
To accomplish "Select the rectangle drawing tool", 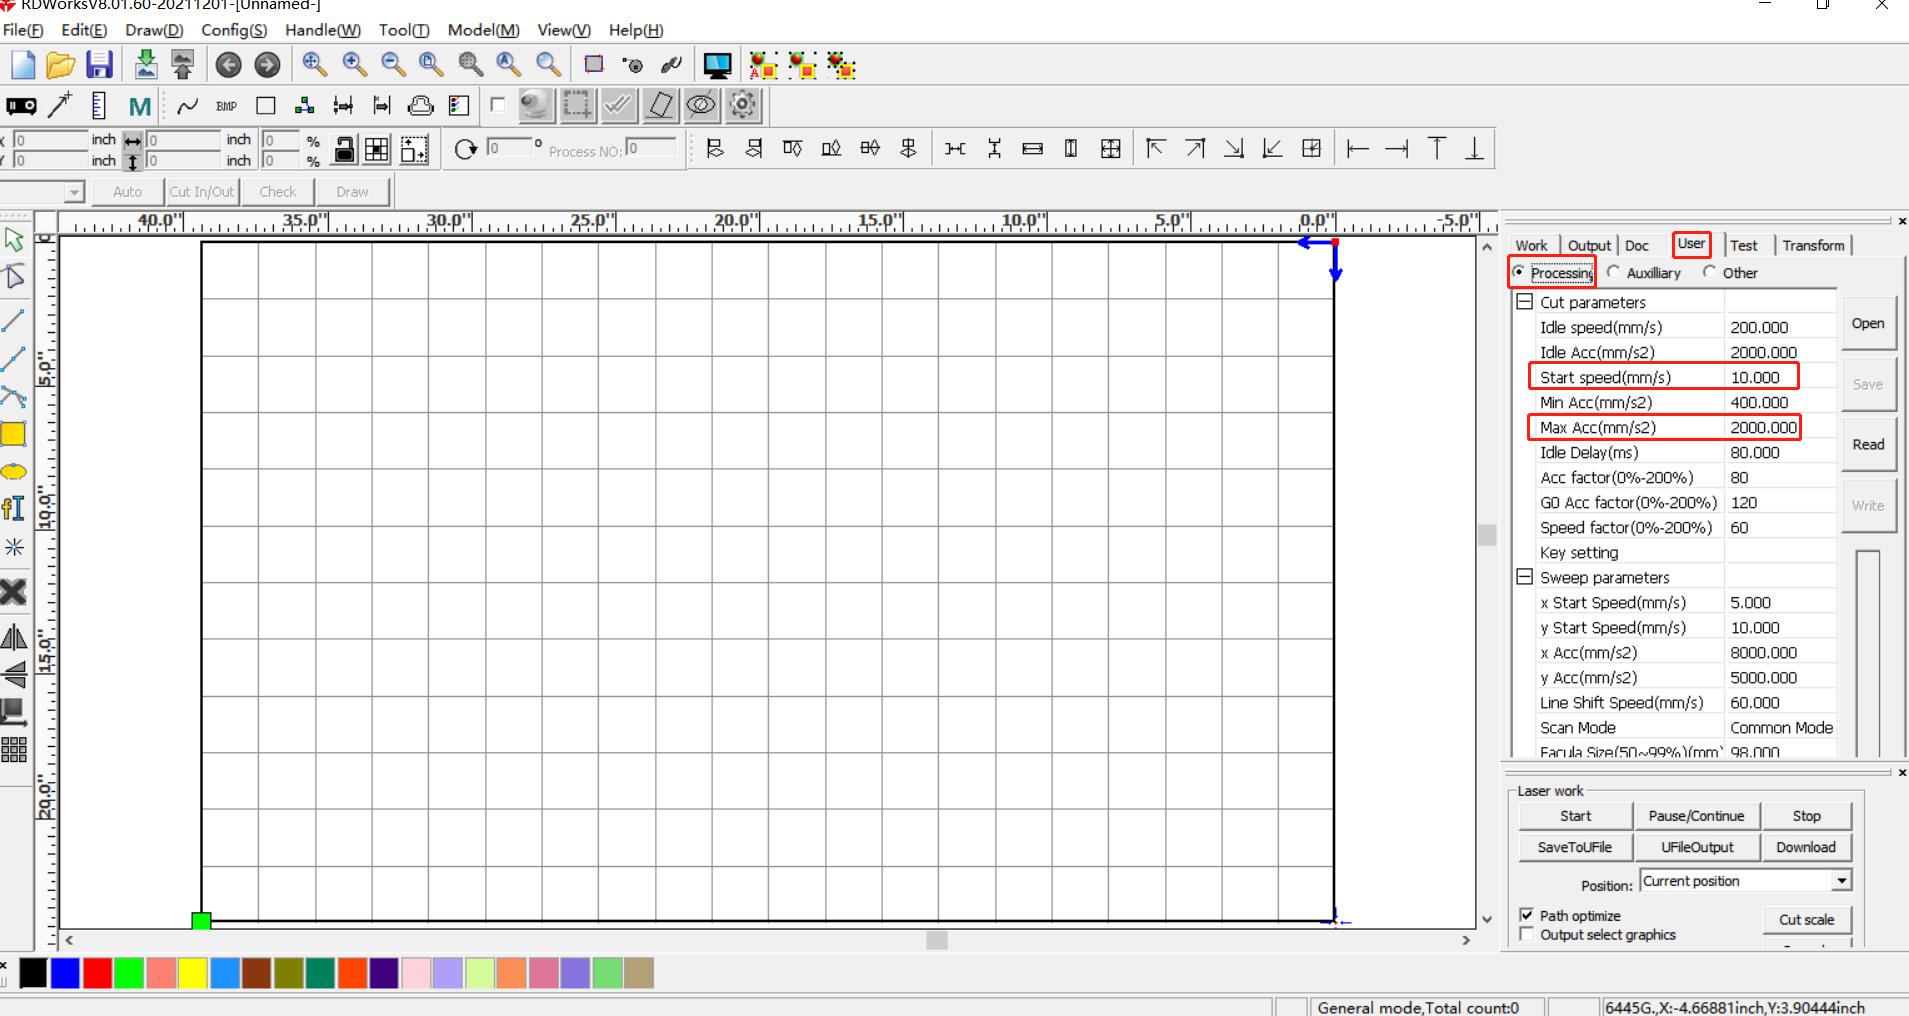I will pyautogui.click(x=13, y=433).
